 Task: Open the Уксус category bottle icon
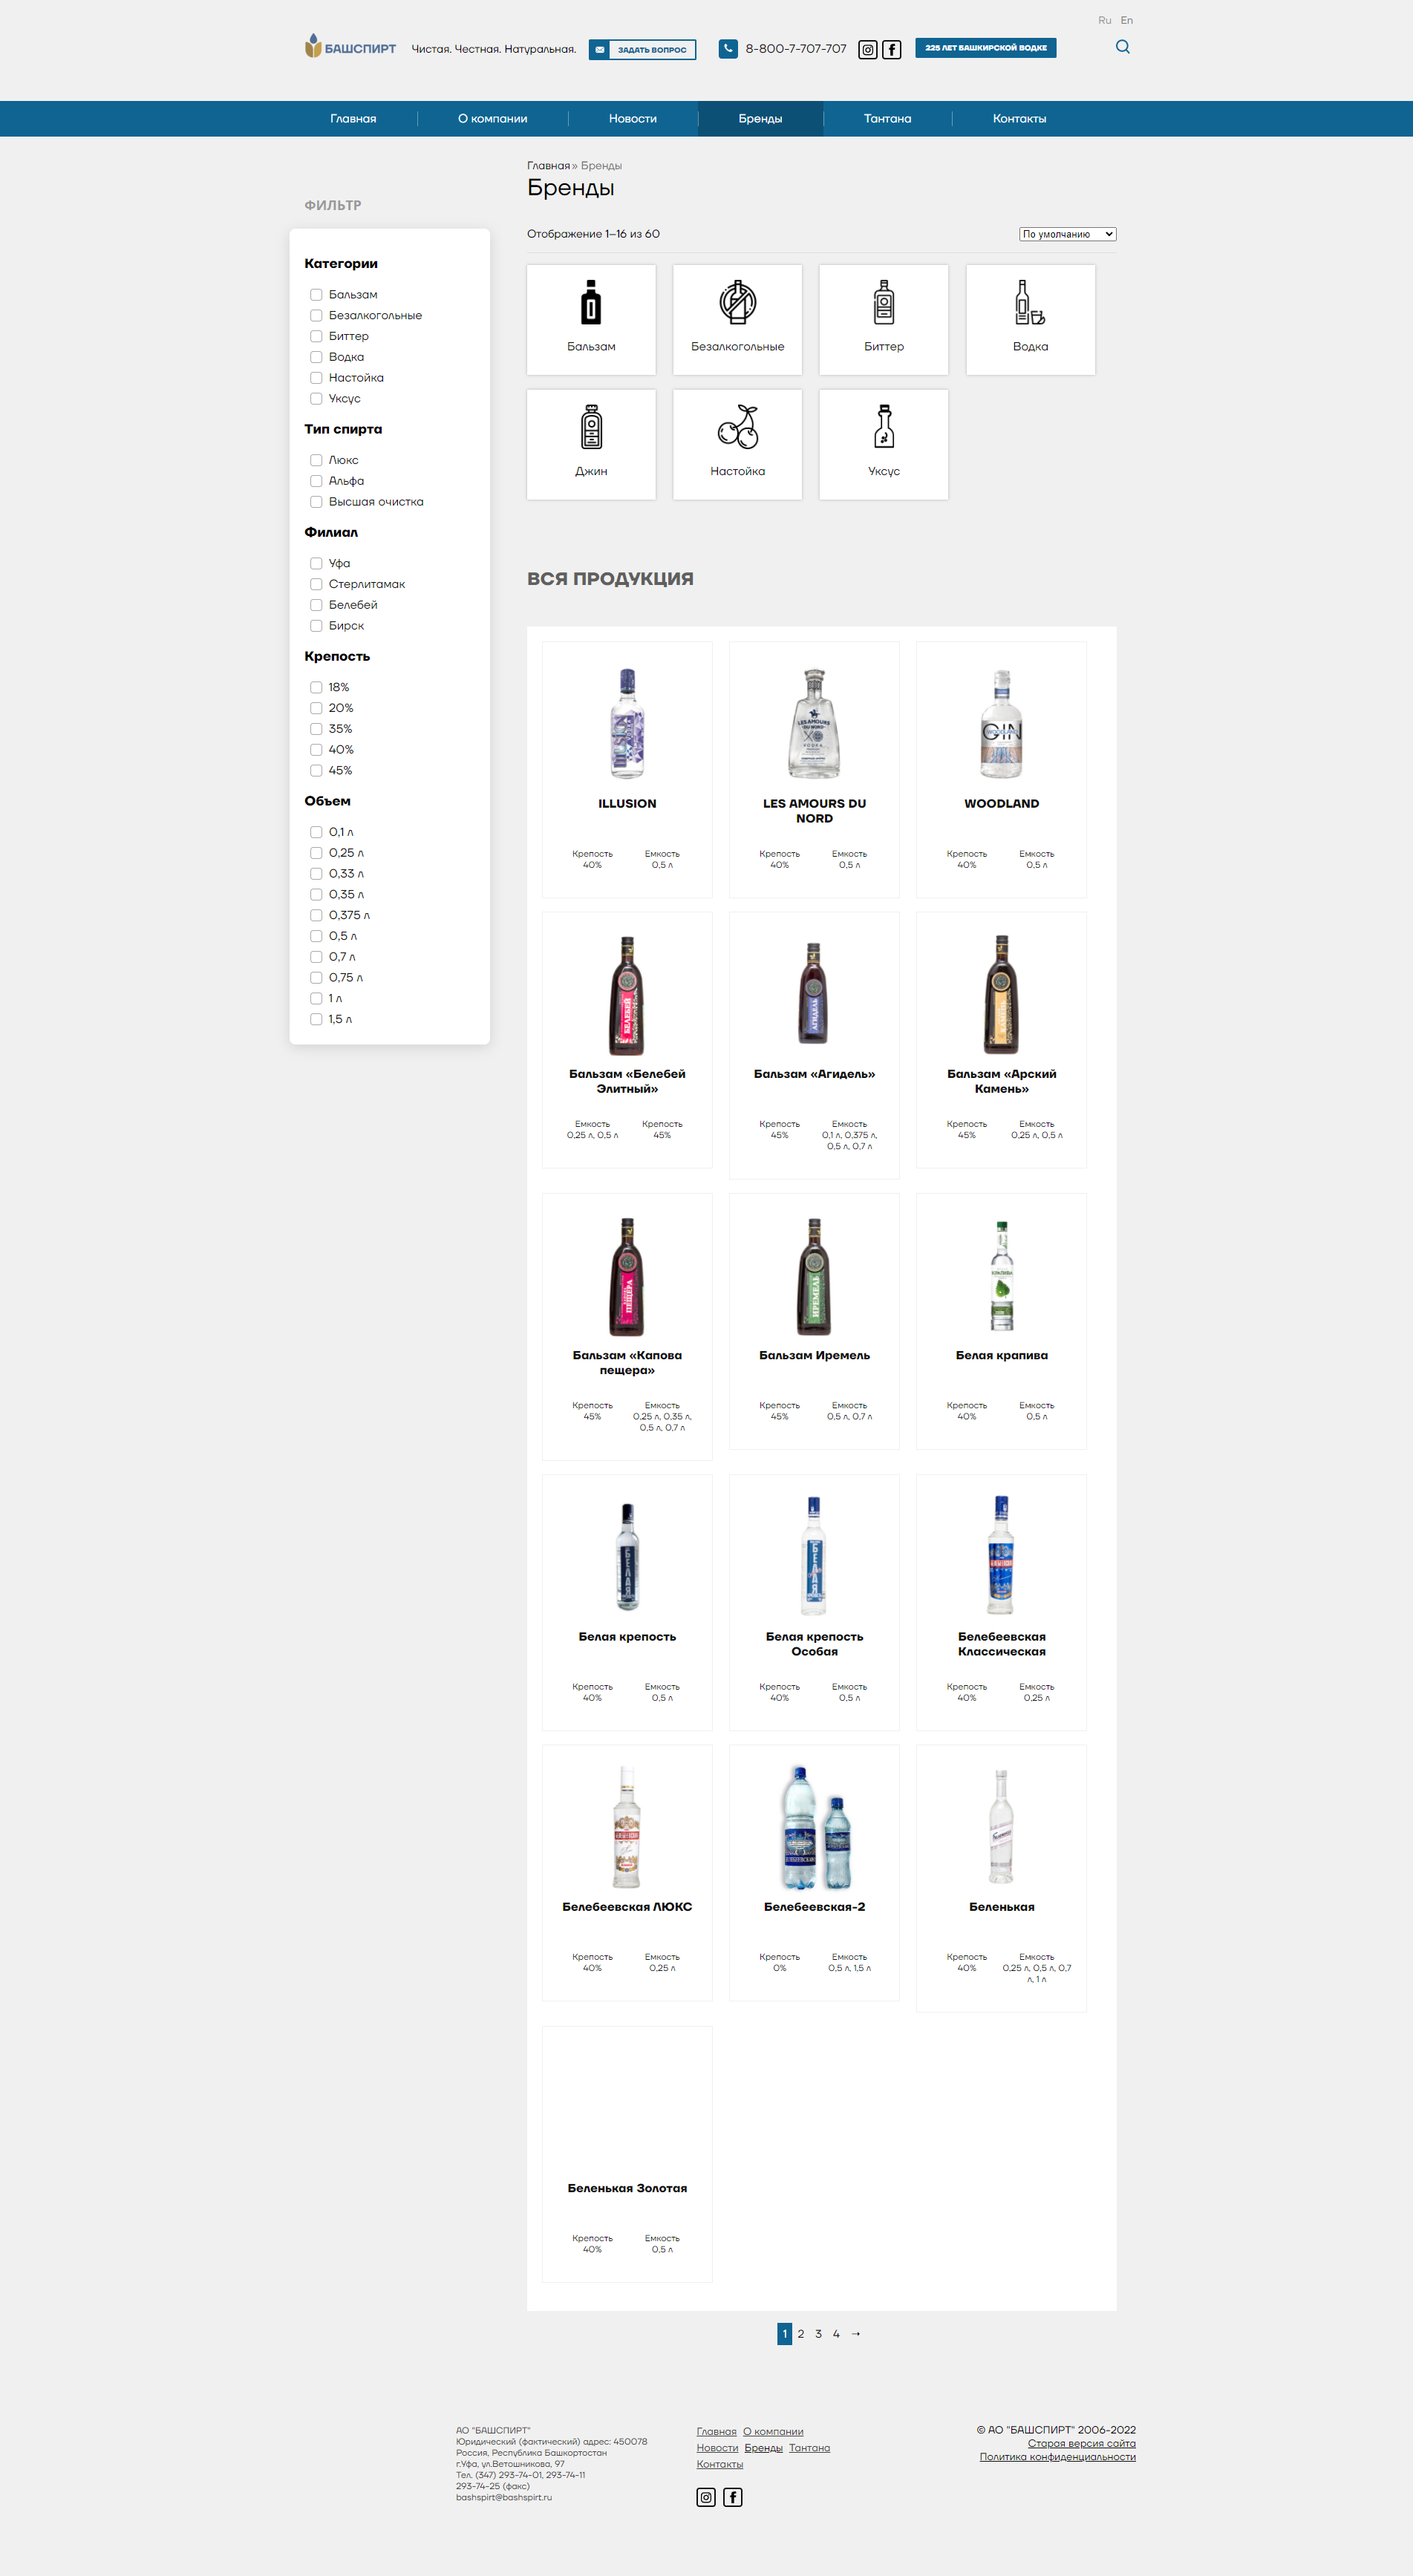884,427
